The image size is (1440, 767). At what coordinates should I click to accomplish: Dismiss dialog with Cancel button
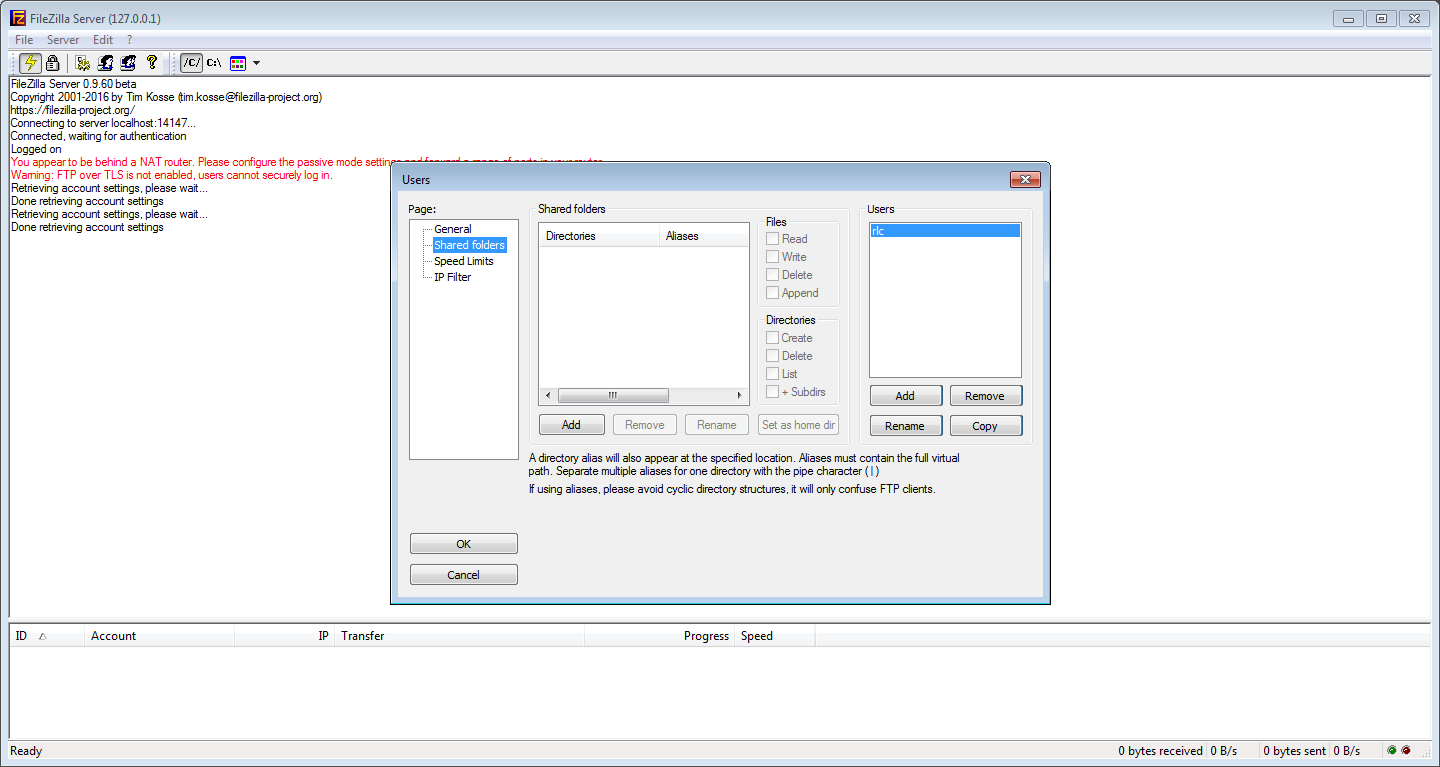[464, 575]
